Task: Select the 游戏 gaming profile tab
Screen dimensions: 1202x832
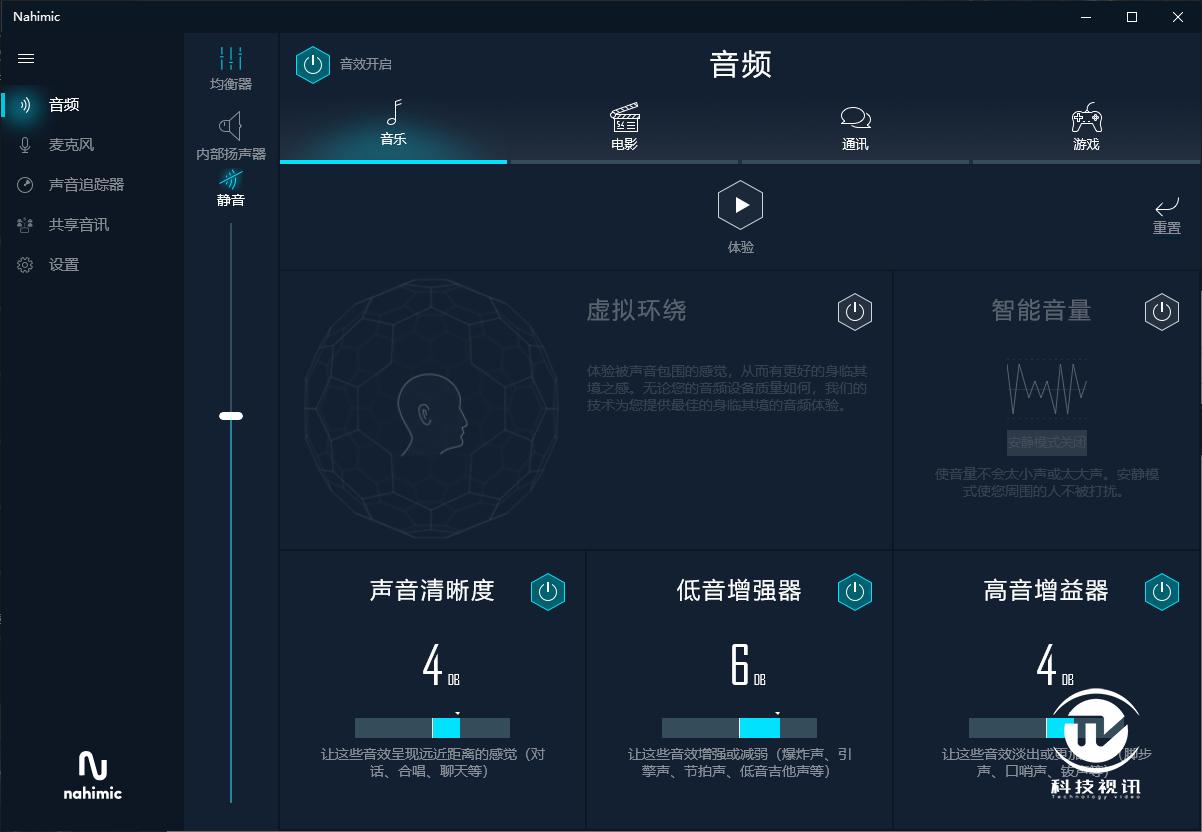Action: click(x=1086, y=127)
